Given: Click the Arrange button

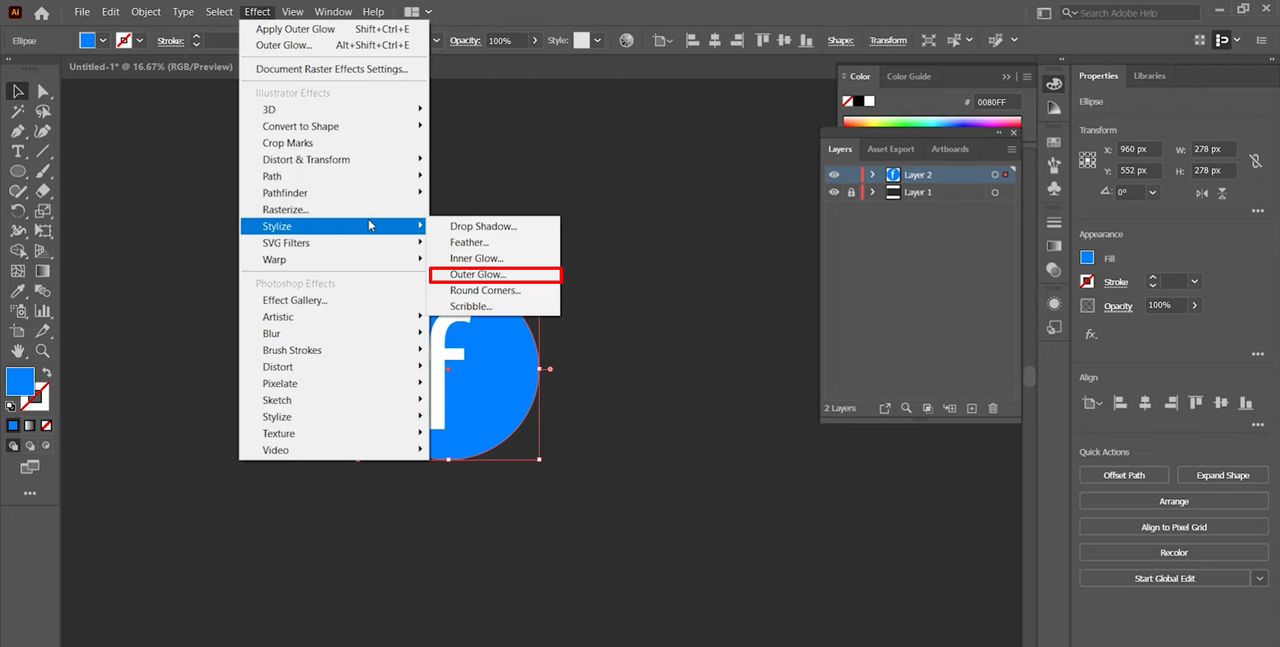Looking at the screenshot, I should tap(1174, 501).
